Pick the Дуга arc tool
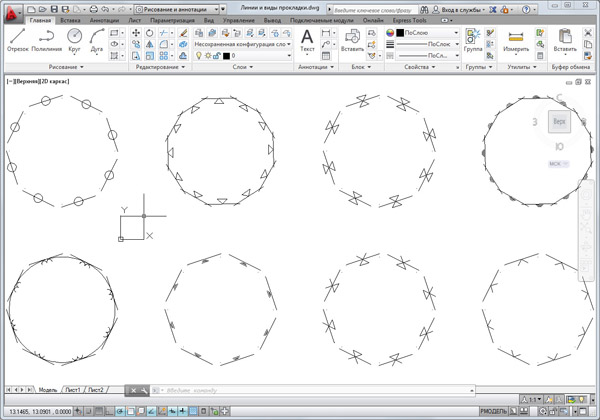This screenshot has height=420, width=600. point(96,38)
